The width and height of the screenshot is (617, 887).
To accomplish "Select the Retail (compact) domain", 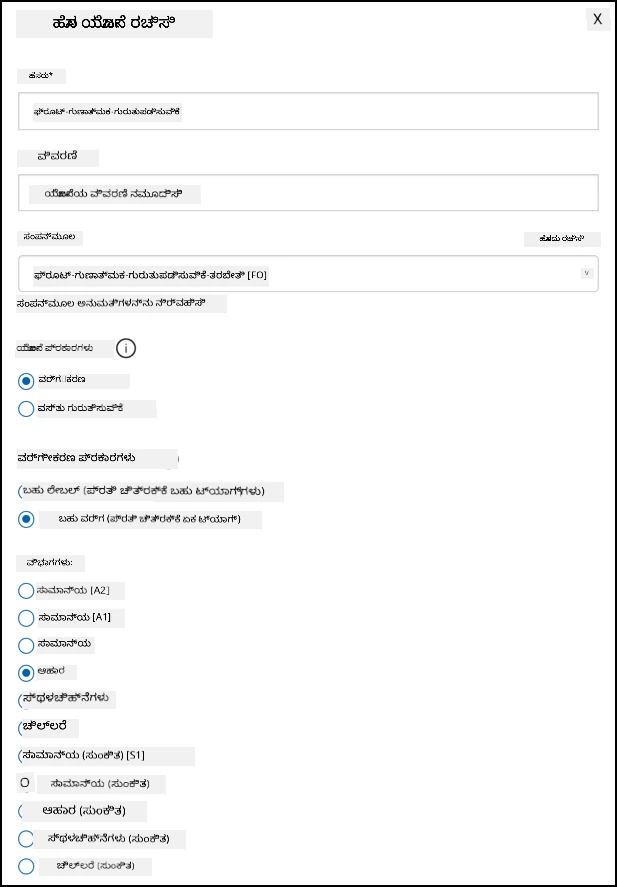I will click(26, 866).
